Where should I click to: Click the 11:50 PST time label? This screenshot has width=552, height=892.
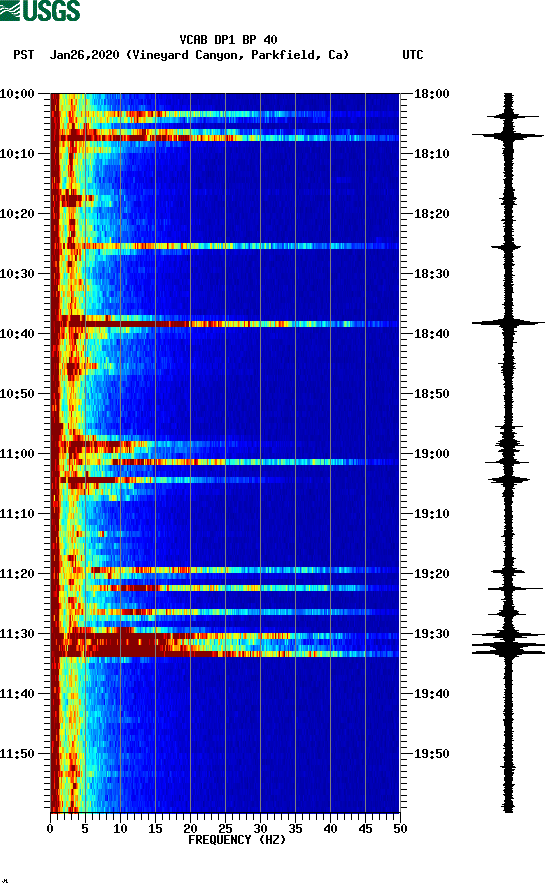coord(17,754)
